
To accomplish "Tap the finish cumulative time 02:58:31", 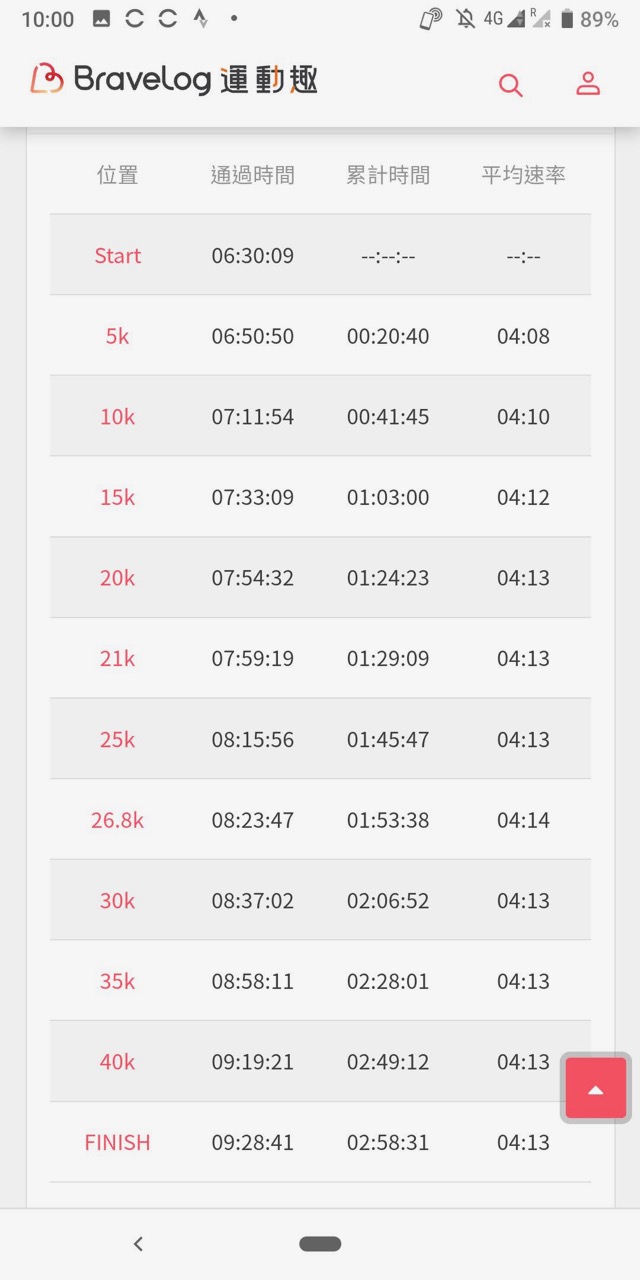I will point(388,1142).
